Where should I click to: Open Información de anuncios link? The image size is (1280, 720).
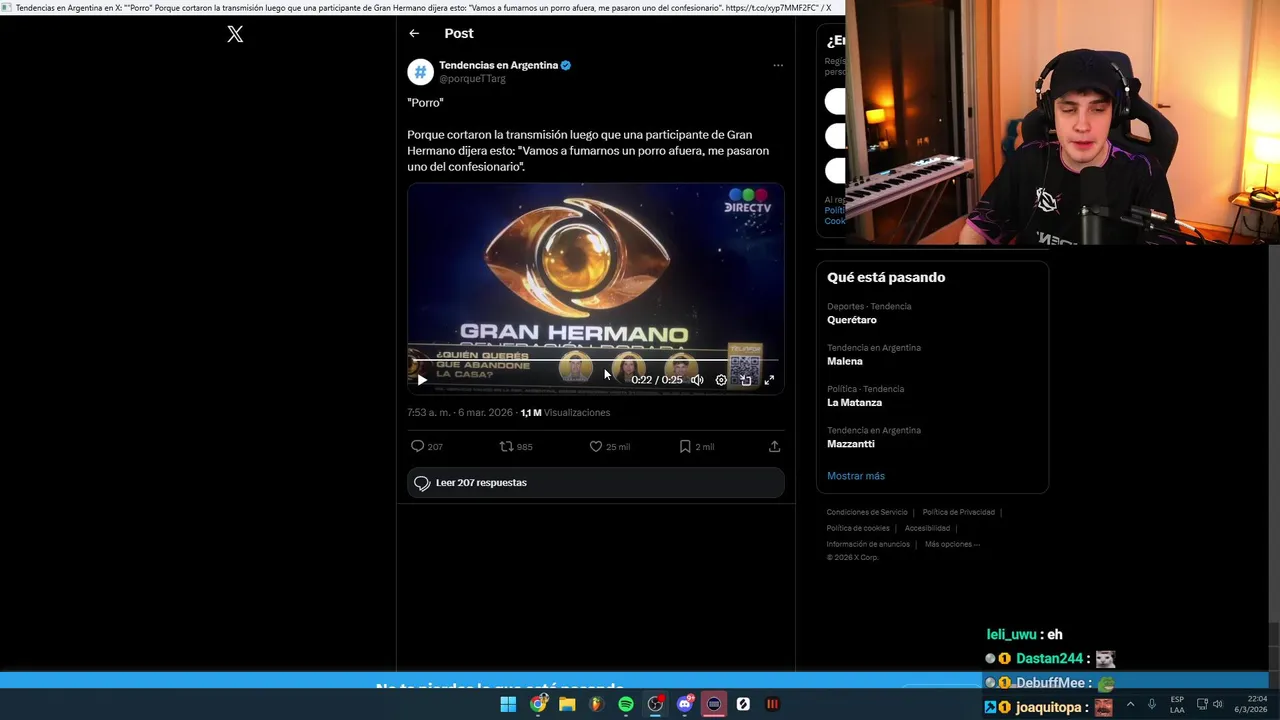[x=868, y=544]
